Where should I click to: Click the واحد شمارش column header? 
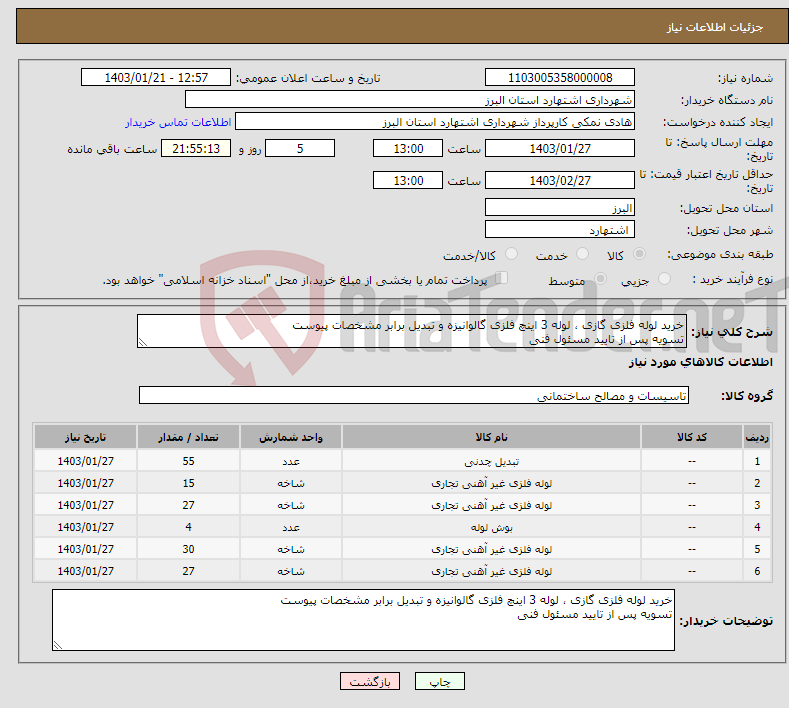[x=291, y=437]
